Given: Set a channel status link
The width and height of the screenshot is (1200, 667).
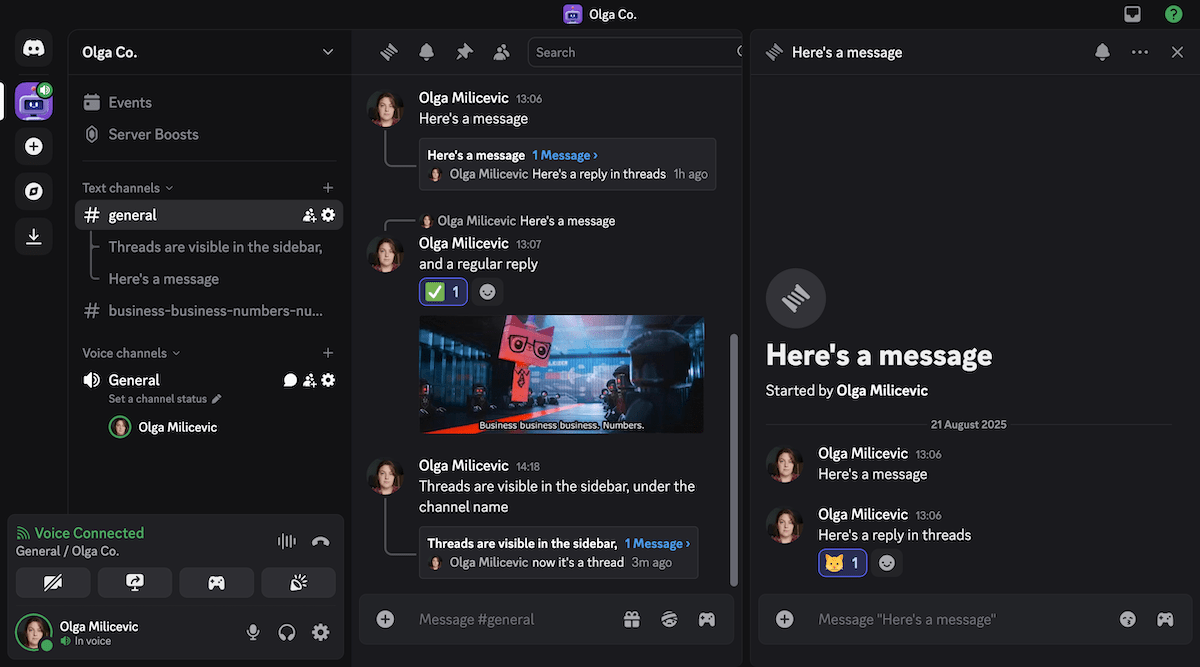Looking at the screenshot, I should 165,399.
